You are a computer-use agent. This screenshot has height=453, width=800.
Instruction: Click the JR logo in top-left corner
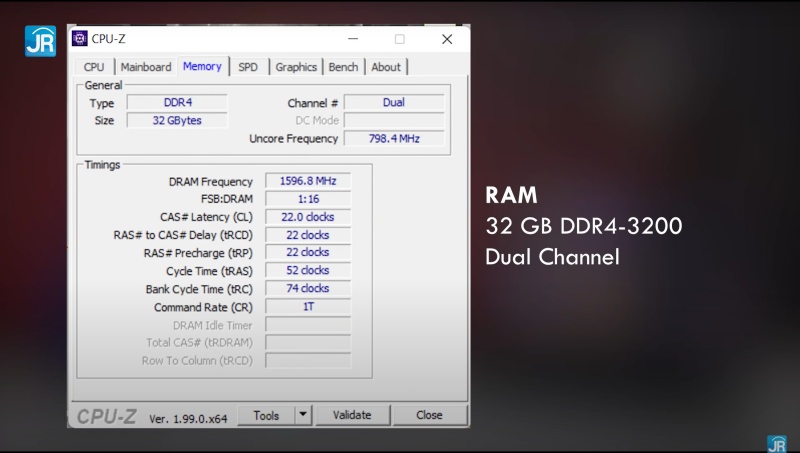pos(40,40)
